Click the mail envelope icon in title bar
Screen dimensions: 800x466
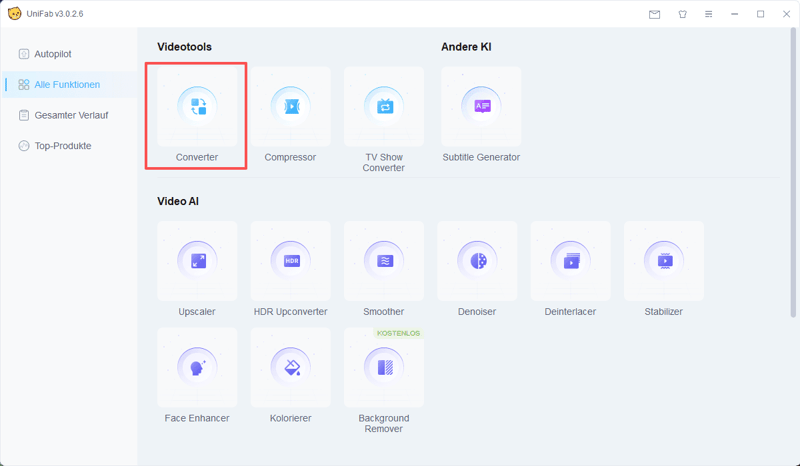pyautogui.click(x=655, y=15)
